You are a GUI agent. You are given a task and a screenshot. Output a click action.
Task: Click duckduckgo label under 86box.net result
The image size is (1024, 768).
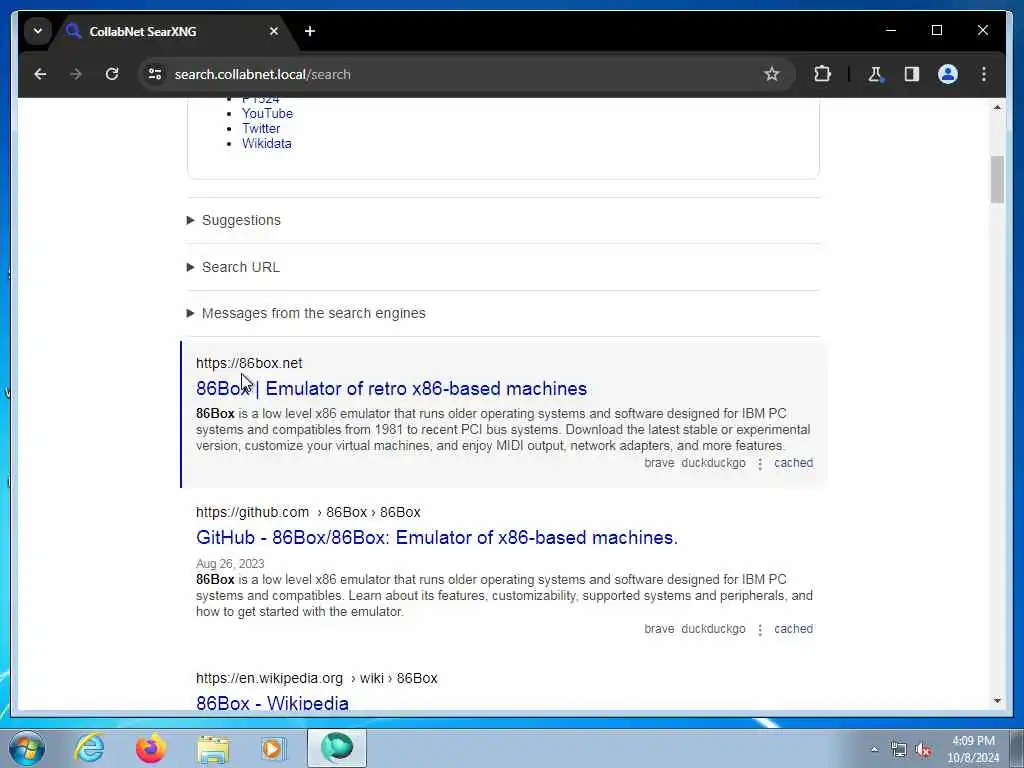[713, 463]
